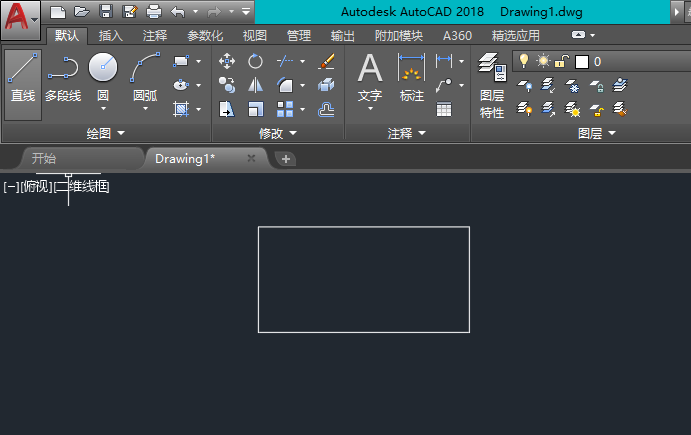Select the Array tool
Viewport: 691px width, 435px height.
pyautogui.click(x=285, y=109)
